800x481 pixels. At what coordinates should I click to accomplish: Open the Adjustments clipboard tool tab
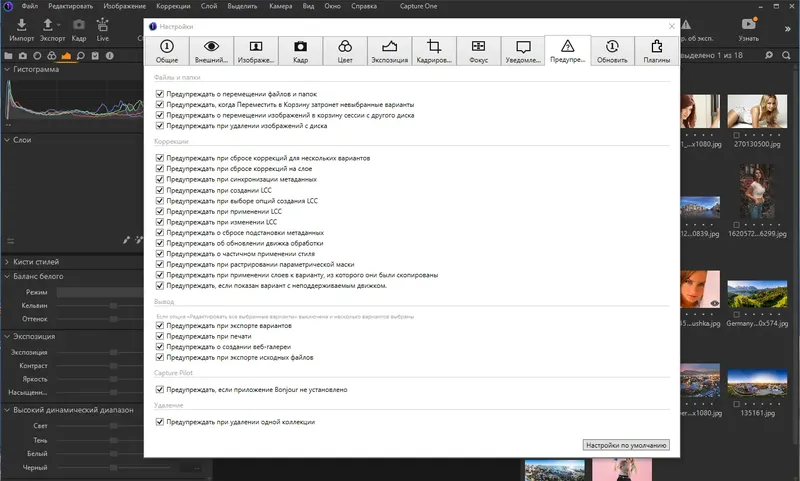(95, 56)
